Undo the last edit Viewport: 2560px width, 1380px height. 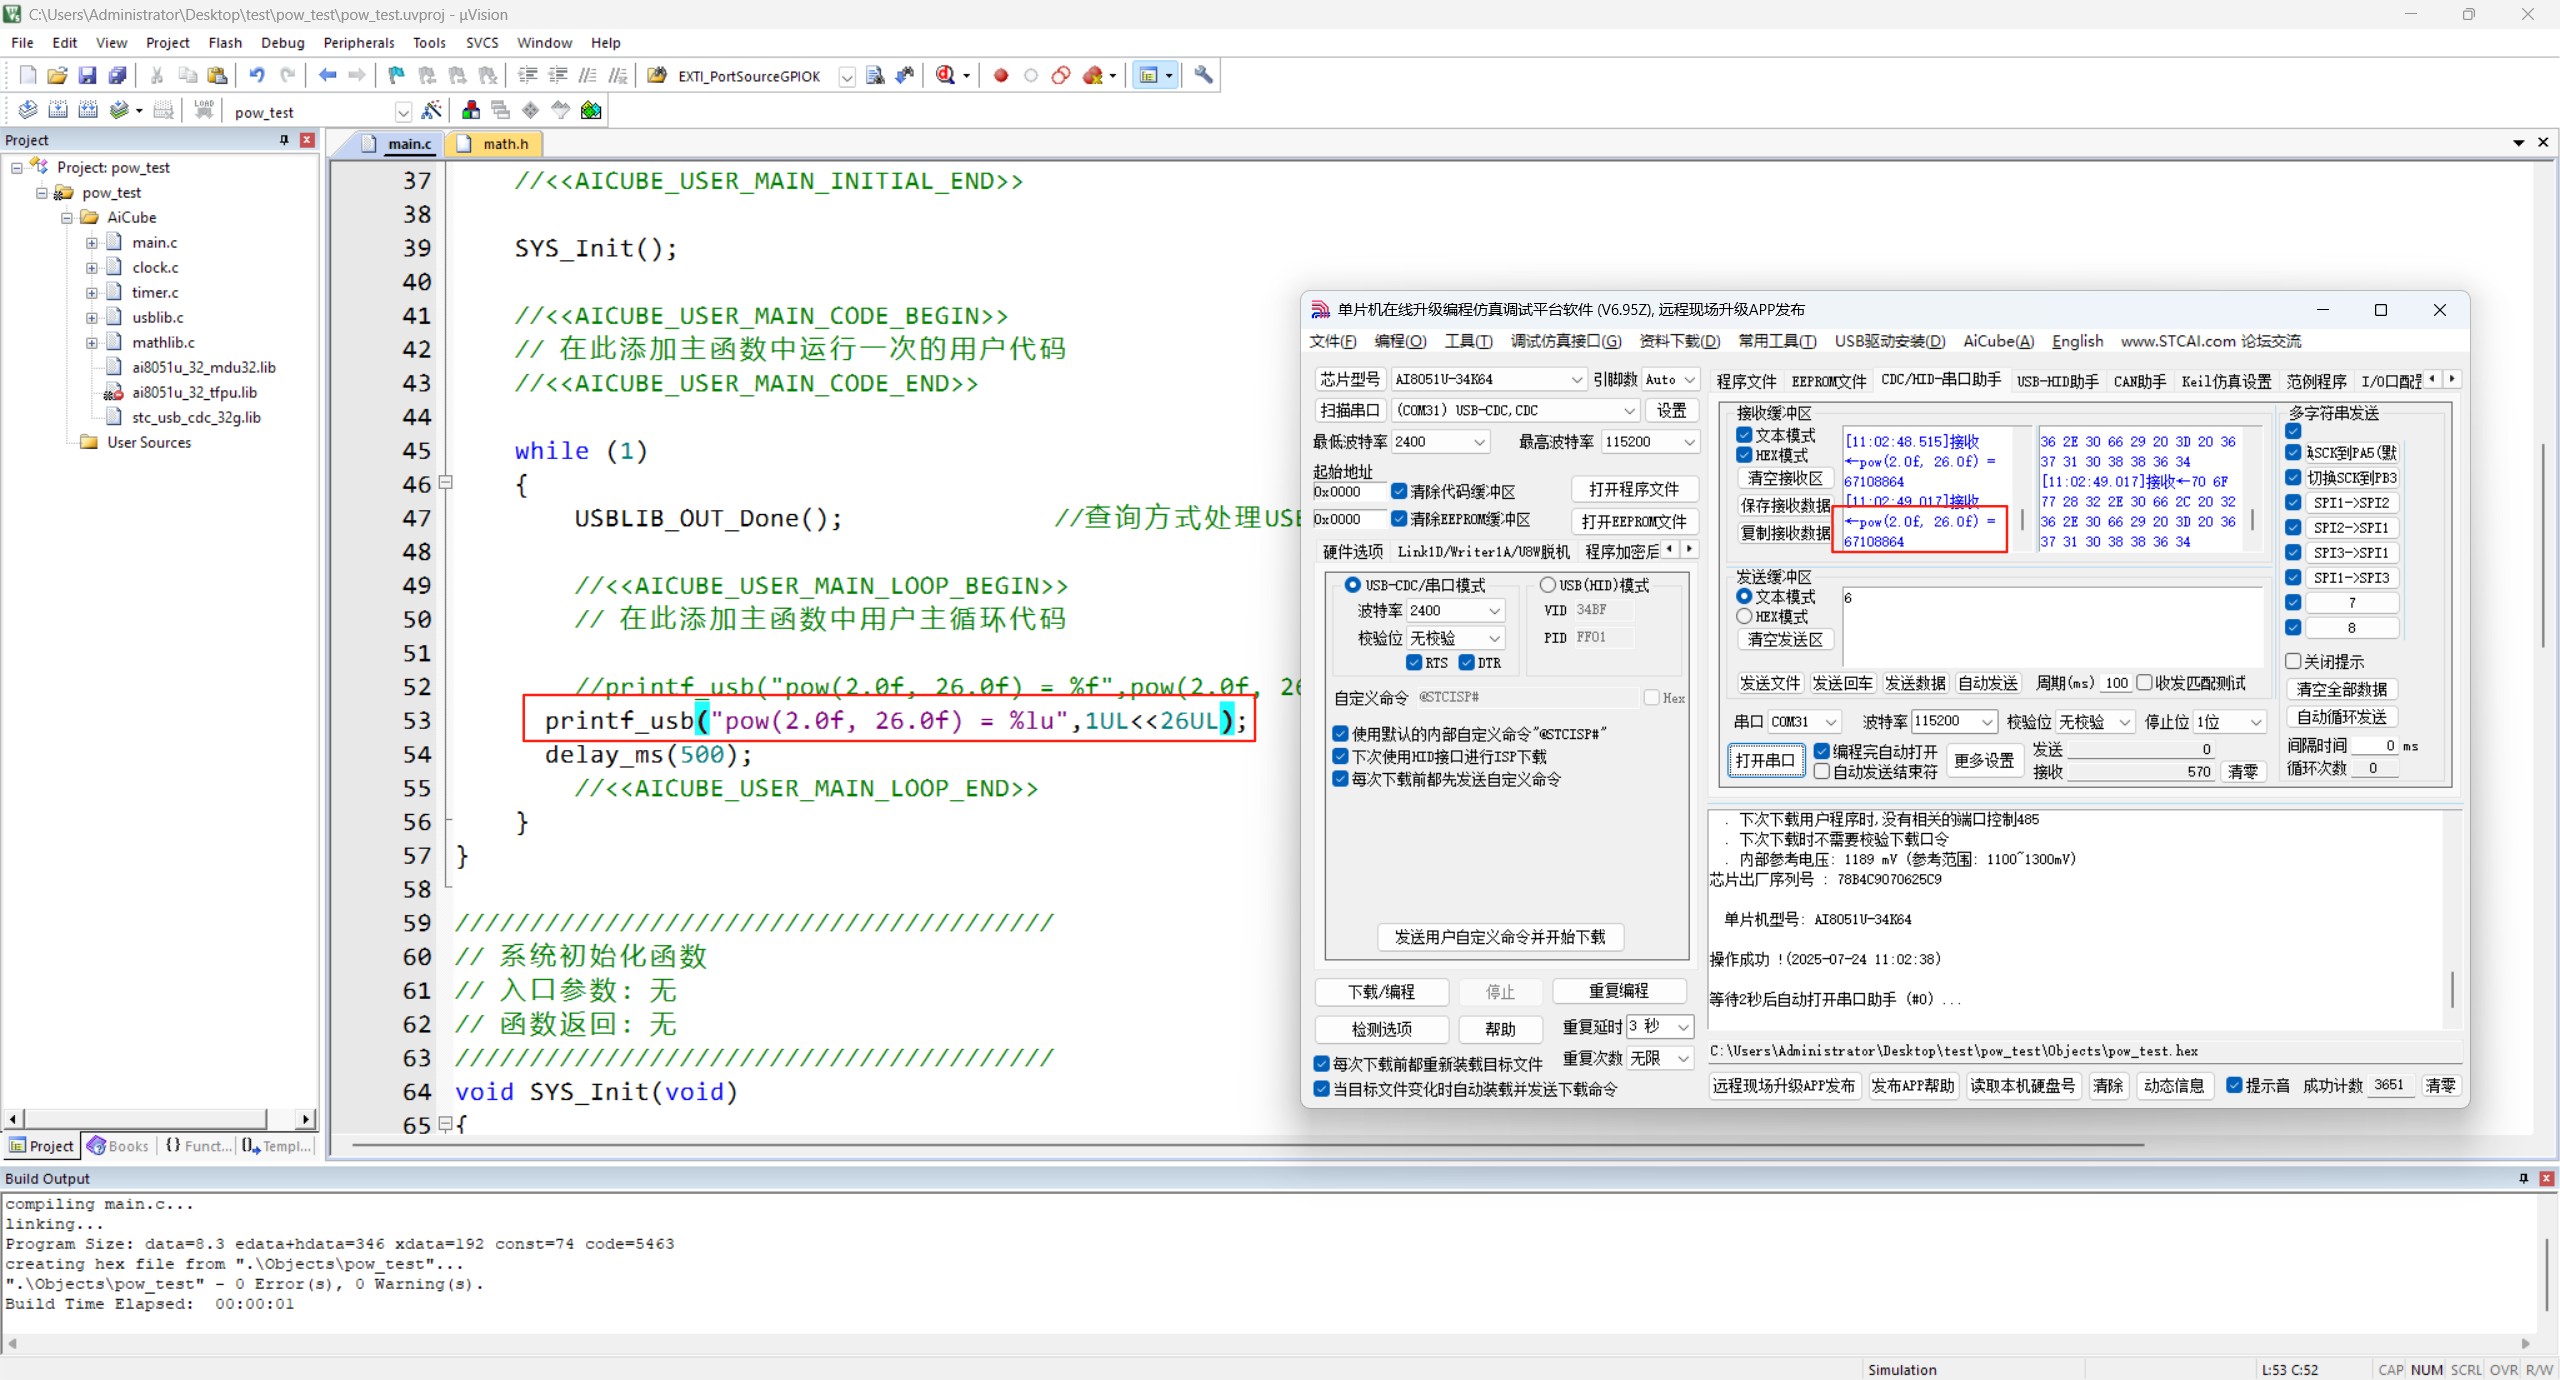[x=257, y=75]
